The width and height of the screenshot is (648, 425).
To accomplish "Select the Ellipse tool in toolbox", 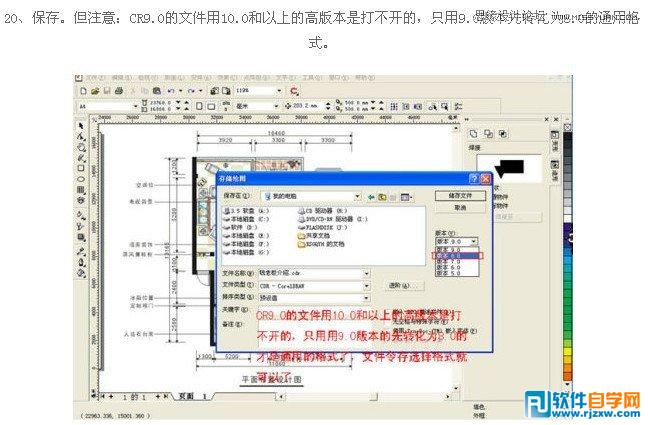I will [x=81, y=179].
